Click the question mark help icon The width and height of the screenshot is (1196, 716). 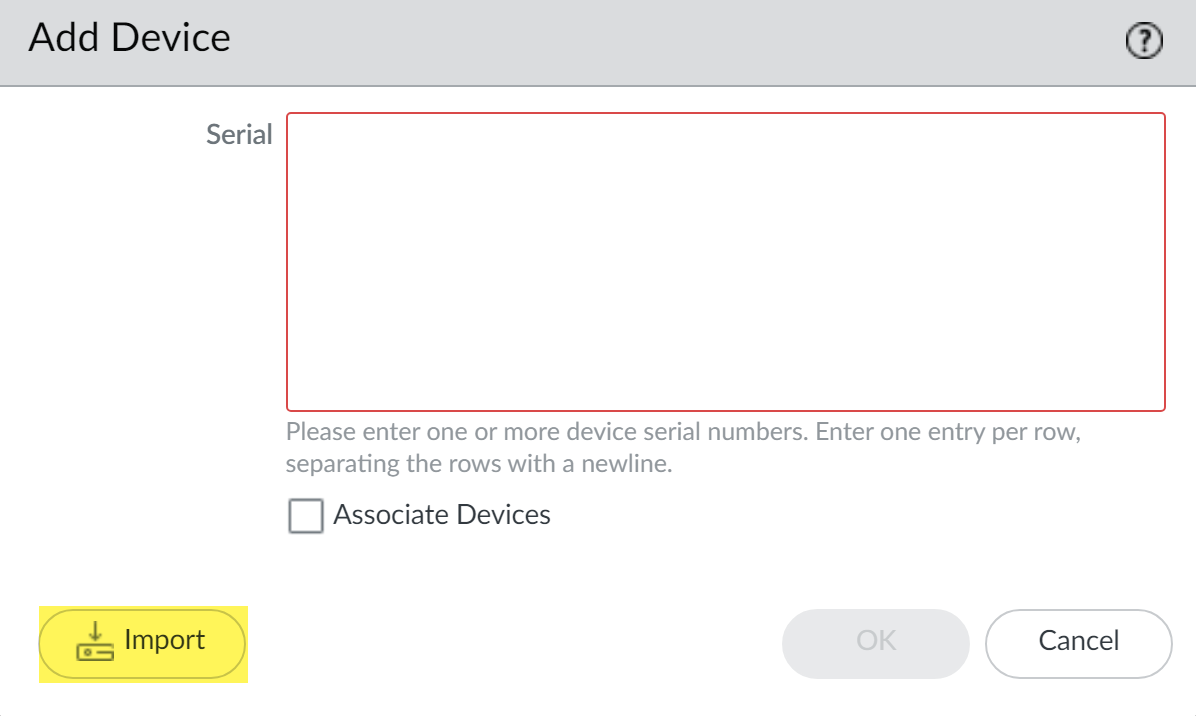point(1144,41)
